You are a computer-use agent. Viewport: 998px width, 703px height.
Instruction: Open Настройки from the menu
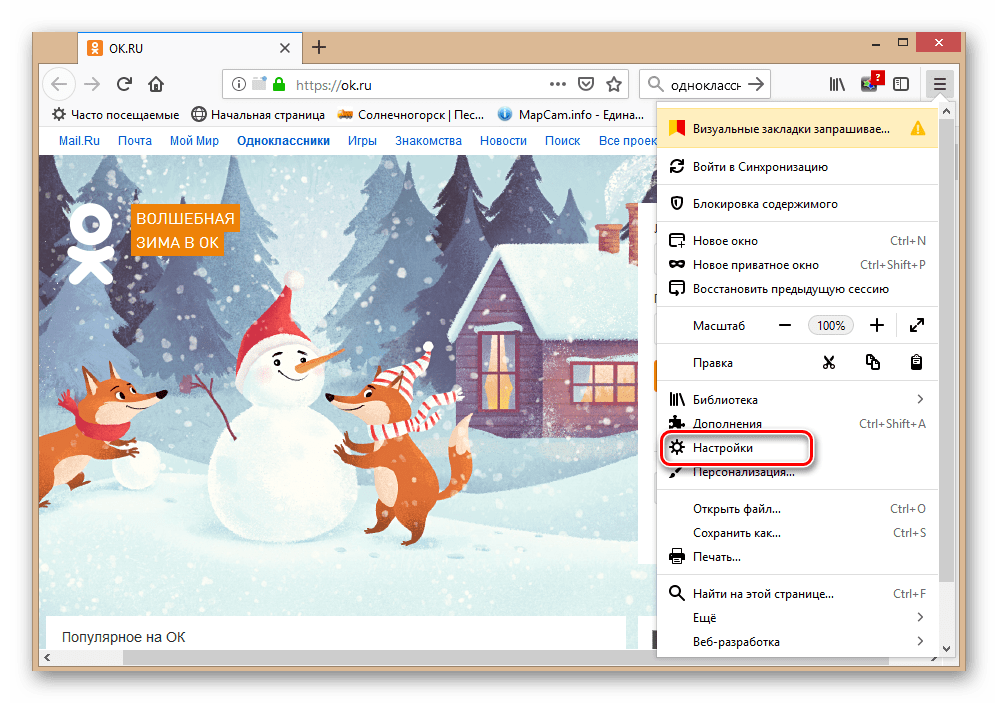point(723,448)
